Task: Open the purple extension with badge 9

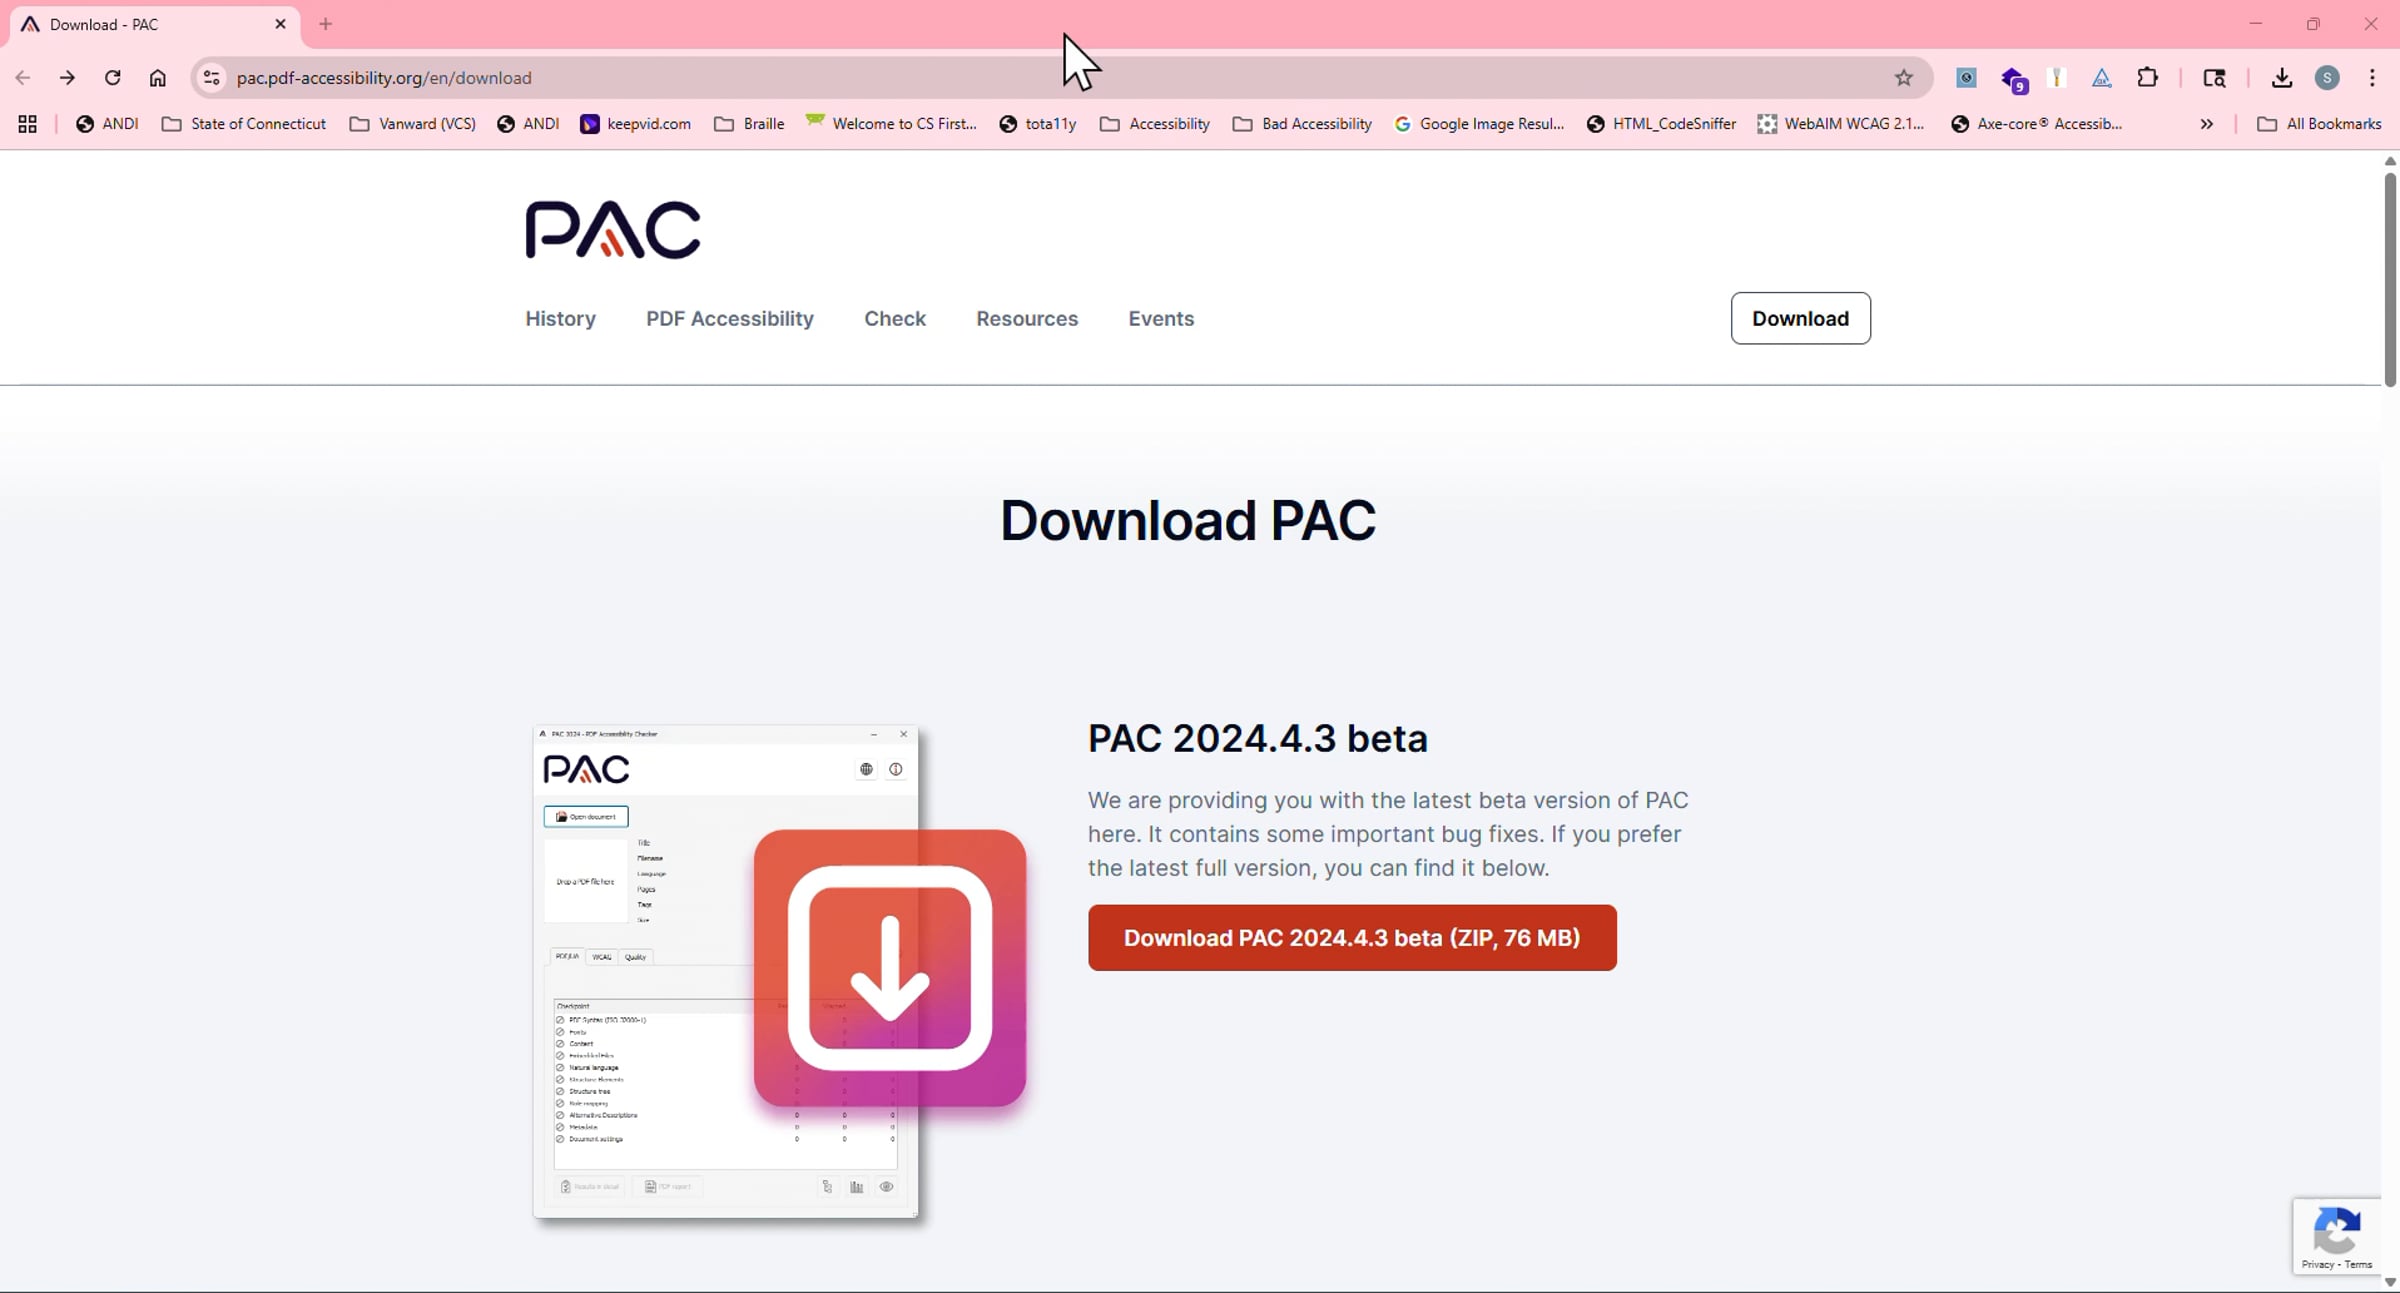Action: coord(2013,79)
